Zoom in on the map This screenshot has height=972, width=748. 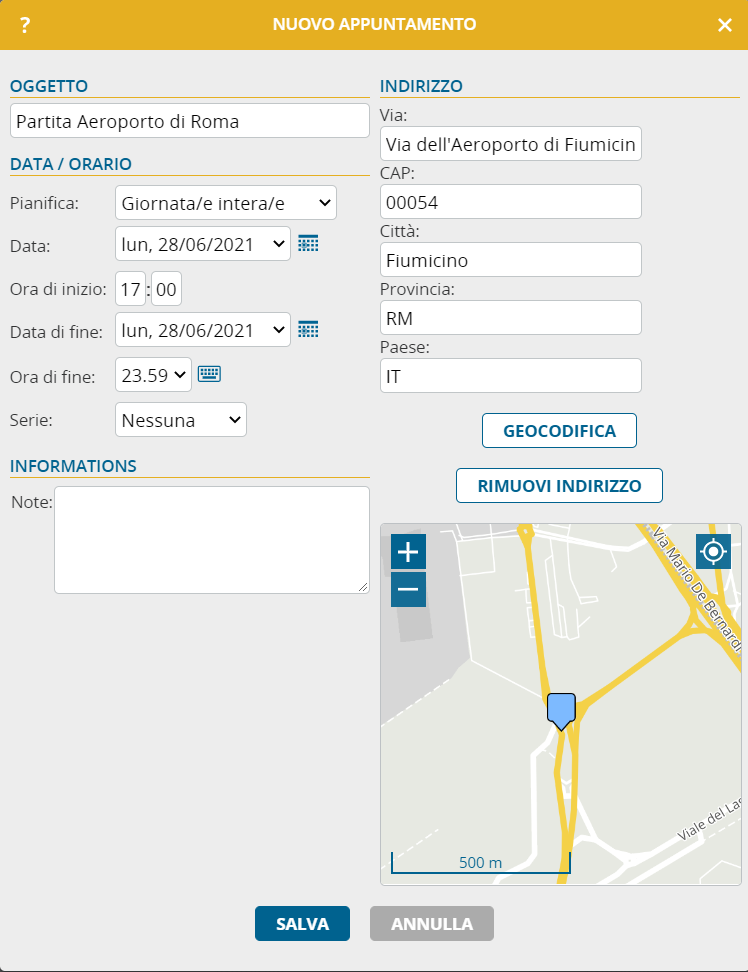408,551
